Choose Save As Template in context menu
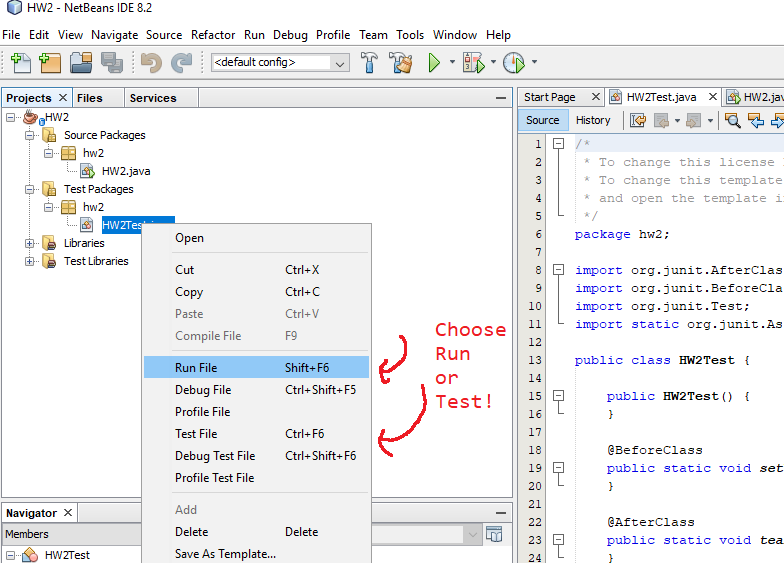Image resolution: width=784 pixels, height=563 pixels. pos(256,554)
